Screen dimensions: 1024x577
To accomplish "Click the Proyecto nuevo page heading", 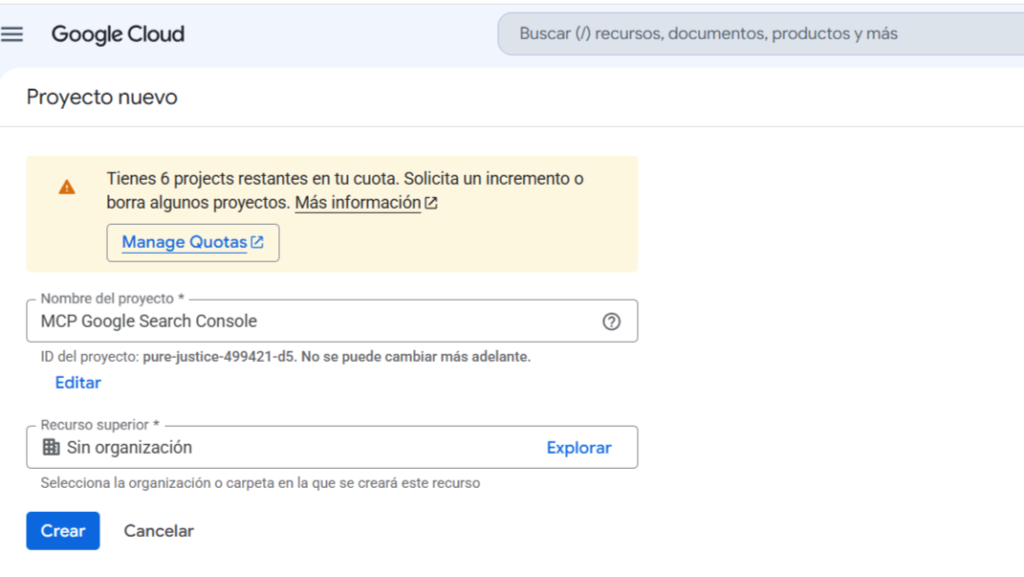I will pos(102,97).
